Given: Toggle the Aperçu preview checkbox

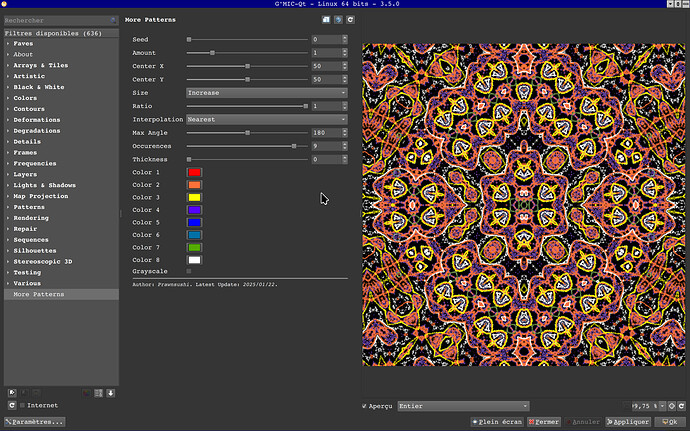Looking at the screenshot, I should pos(364,406).
